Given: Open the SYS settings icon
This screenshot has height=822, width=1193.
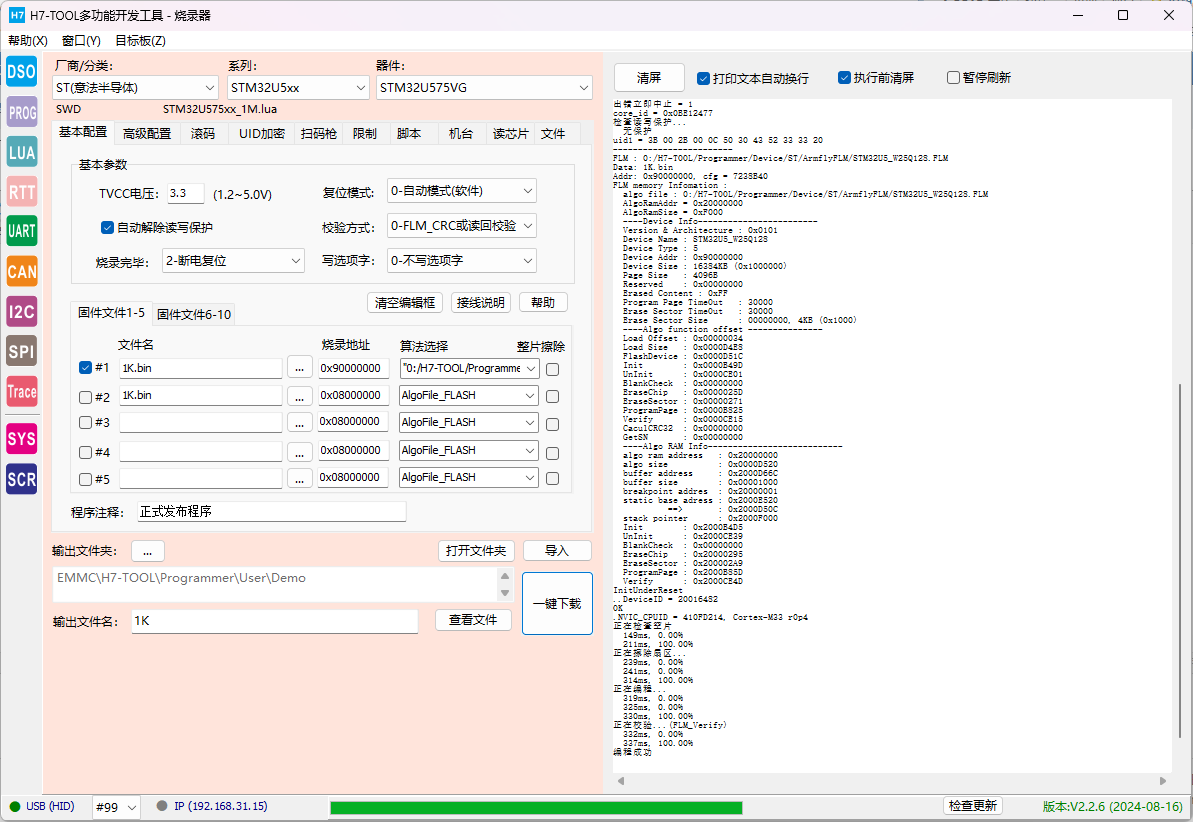Looking at the screenshot, I should click(21, 439).
